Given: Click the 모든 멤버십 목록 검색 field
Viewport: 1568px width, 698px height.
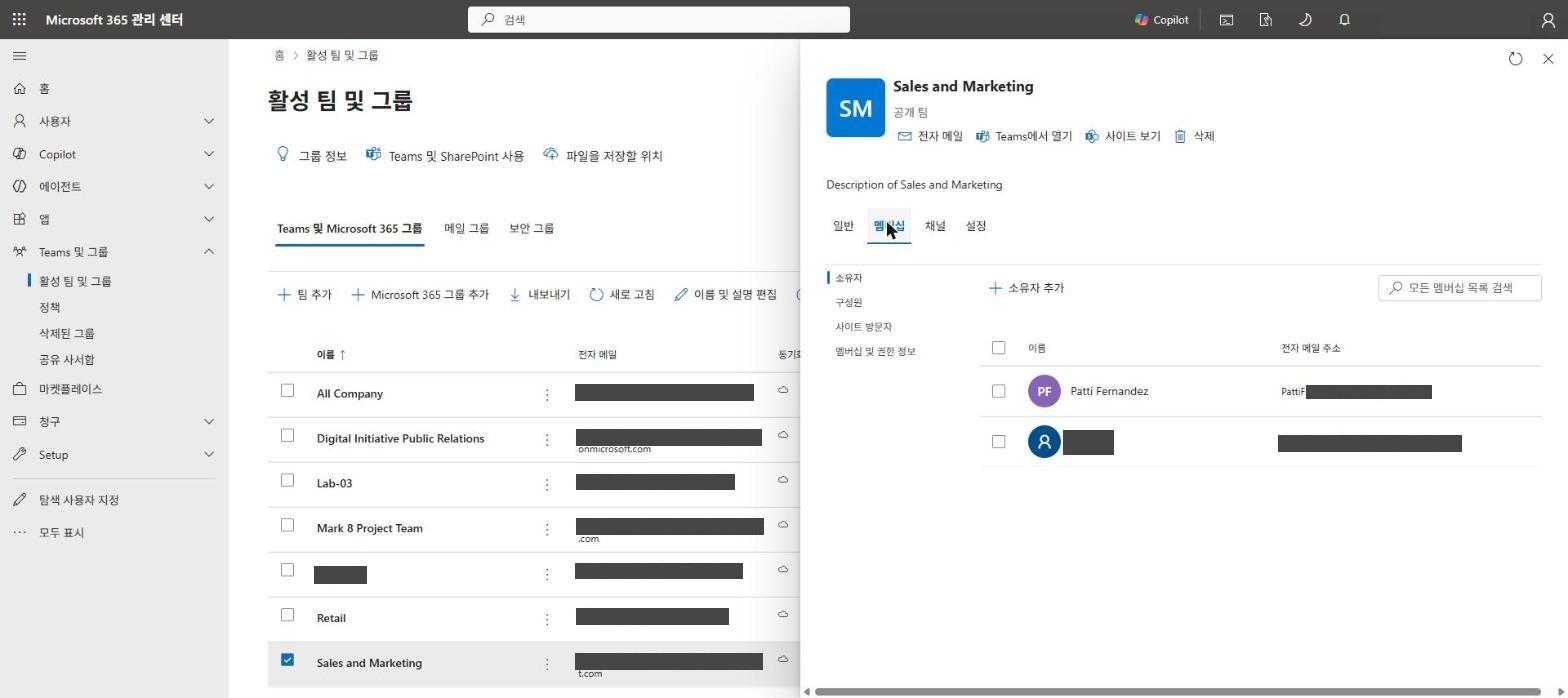Looking at the screenshot, I should pos(1460,288).
